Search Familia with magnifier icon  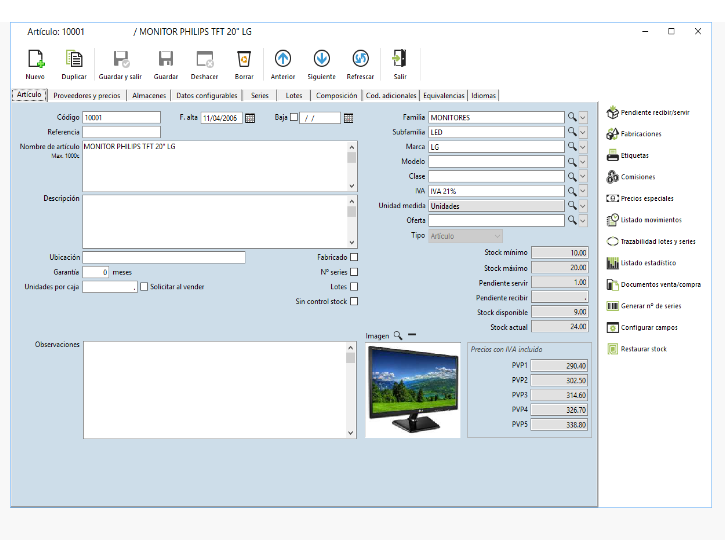coord(572,117)
